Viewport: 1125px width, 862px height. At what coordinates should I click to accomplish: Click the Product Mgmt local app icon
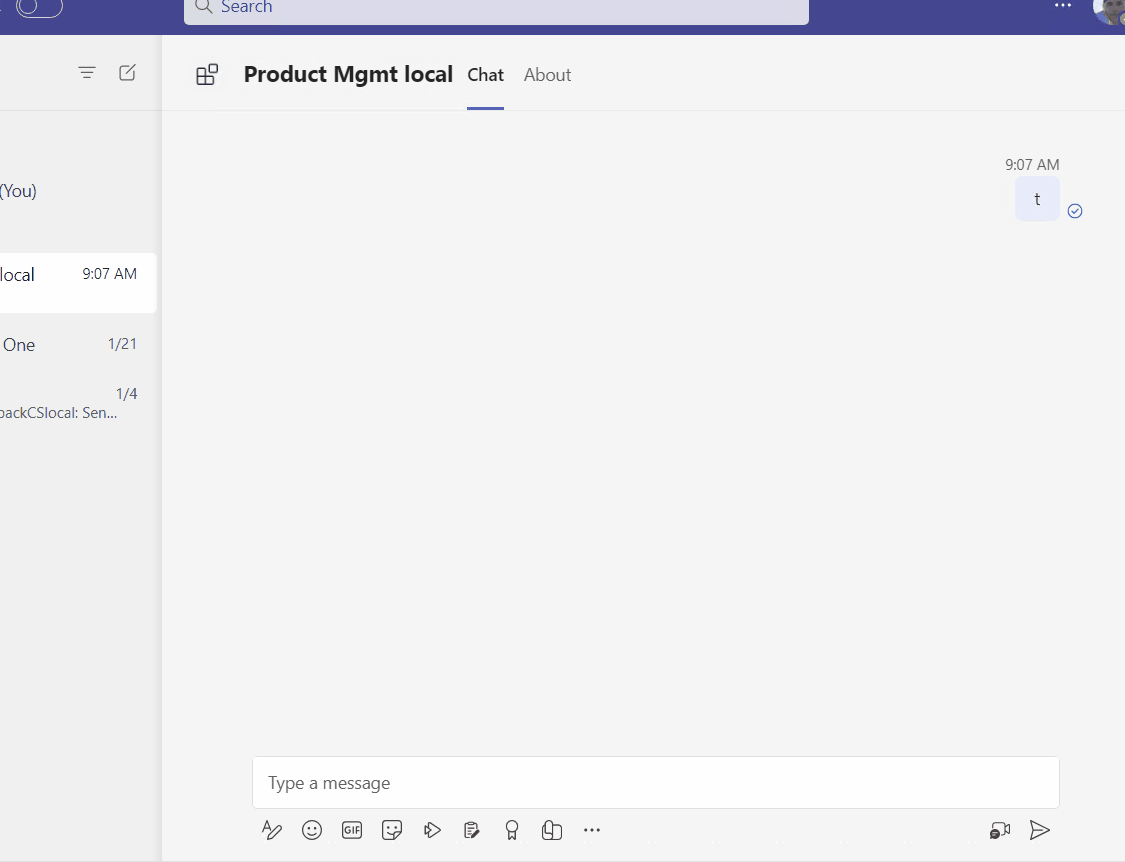207,74
